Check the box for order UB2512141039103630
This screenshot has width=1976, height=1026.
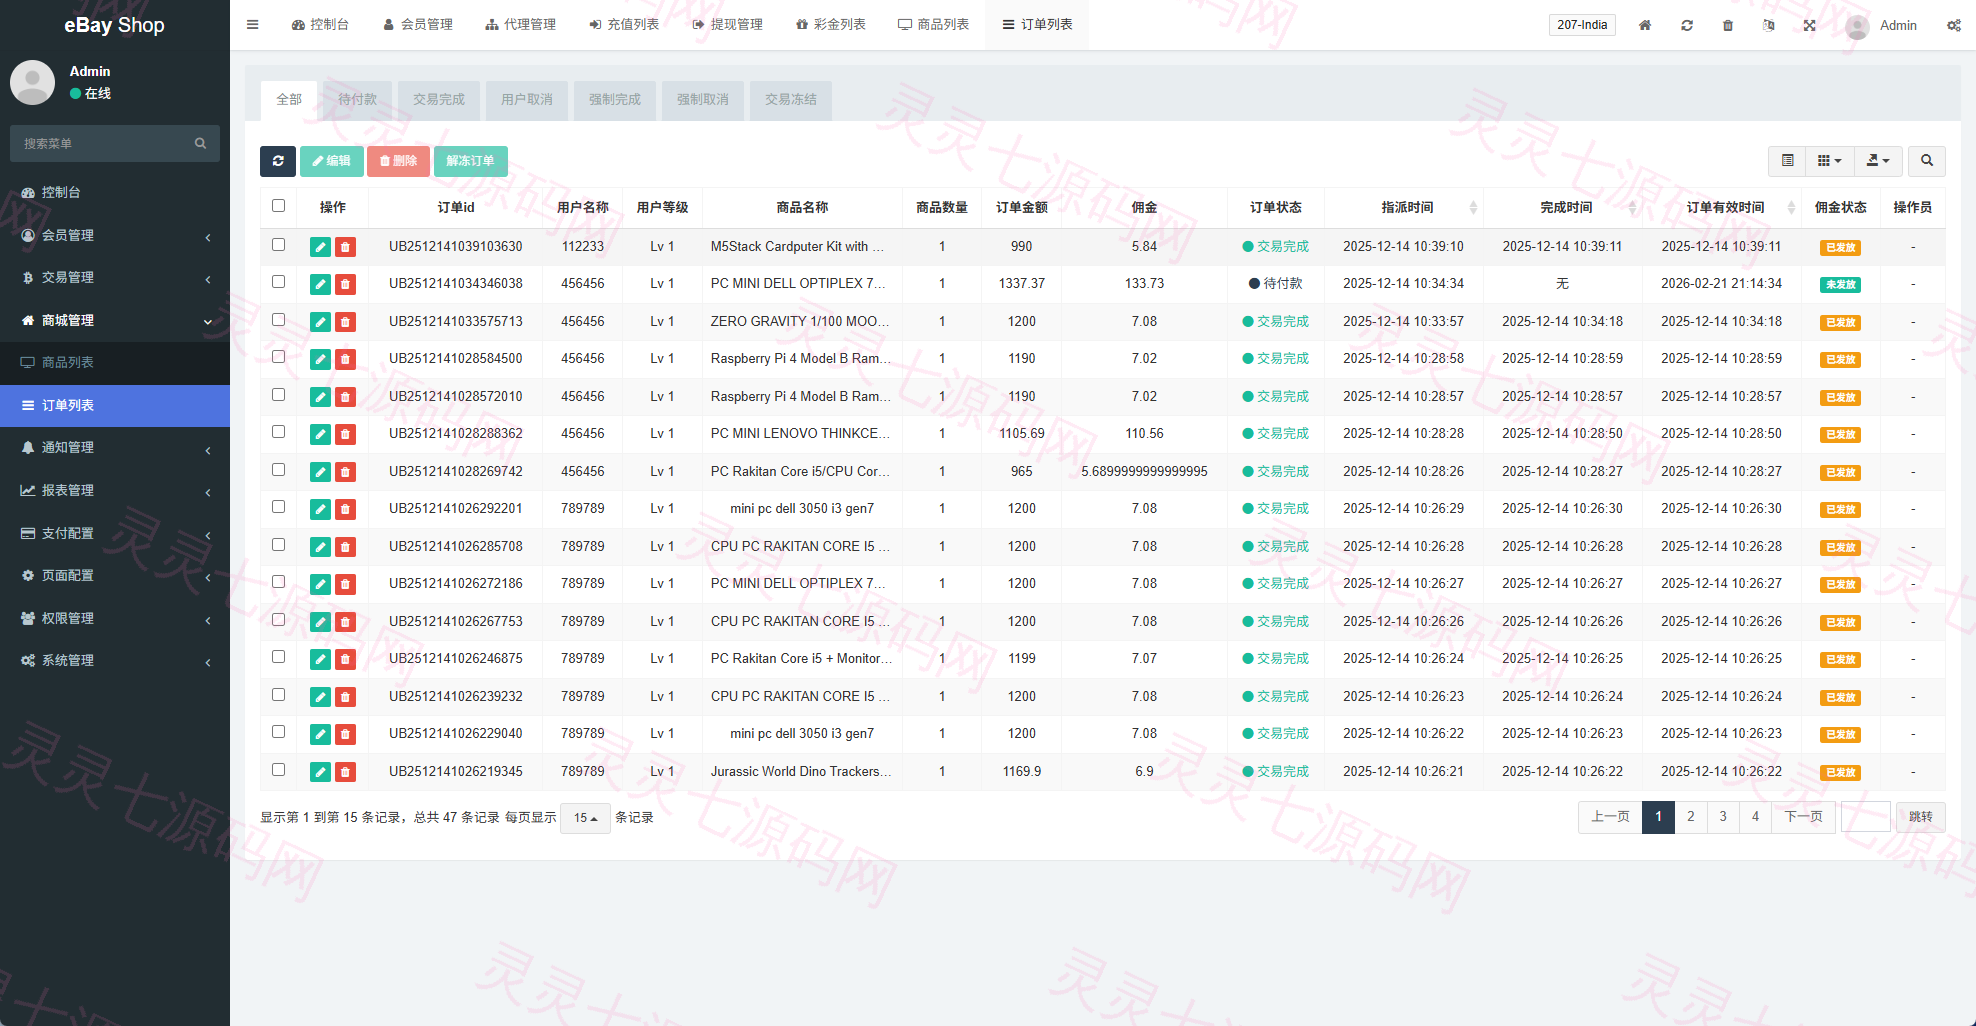coord(279,245)
